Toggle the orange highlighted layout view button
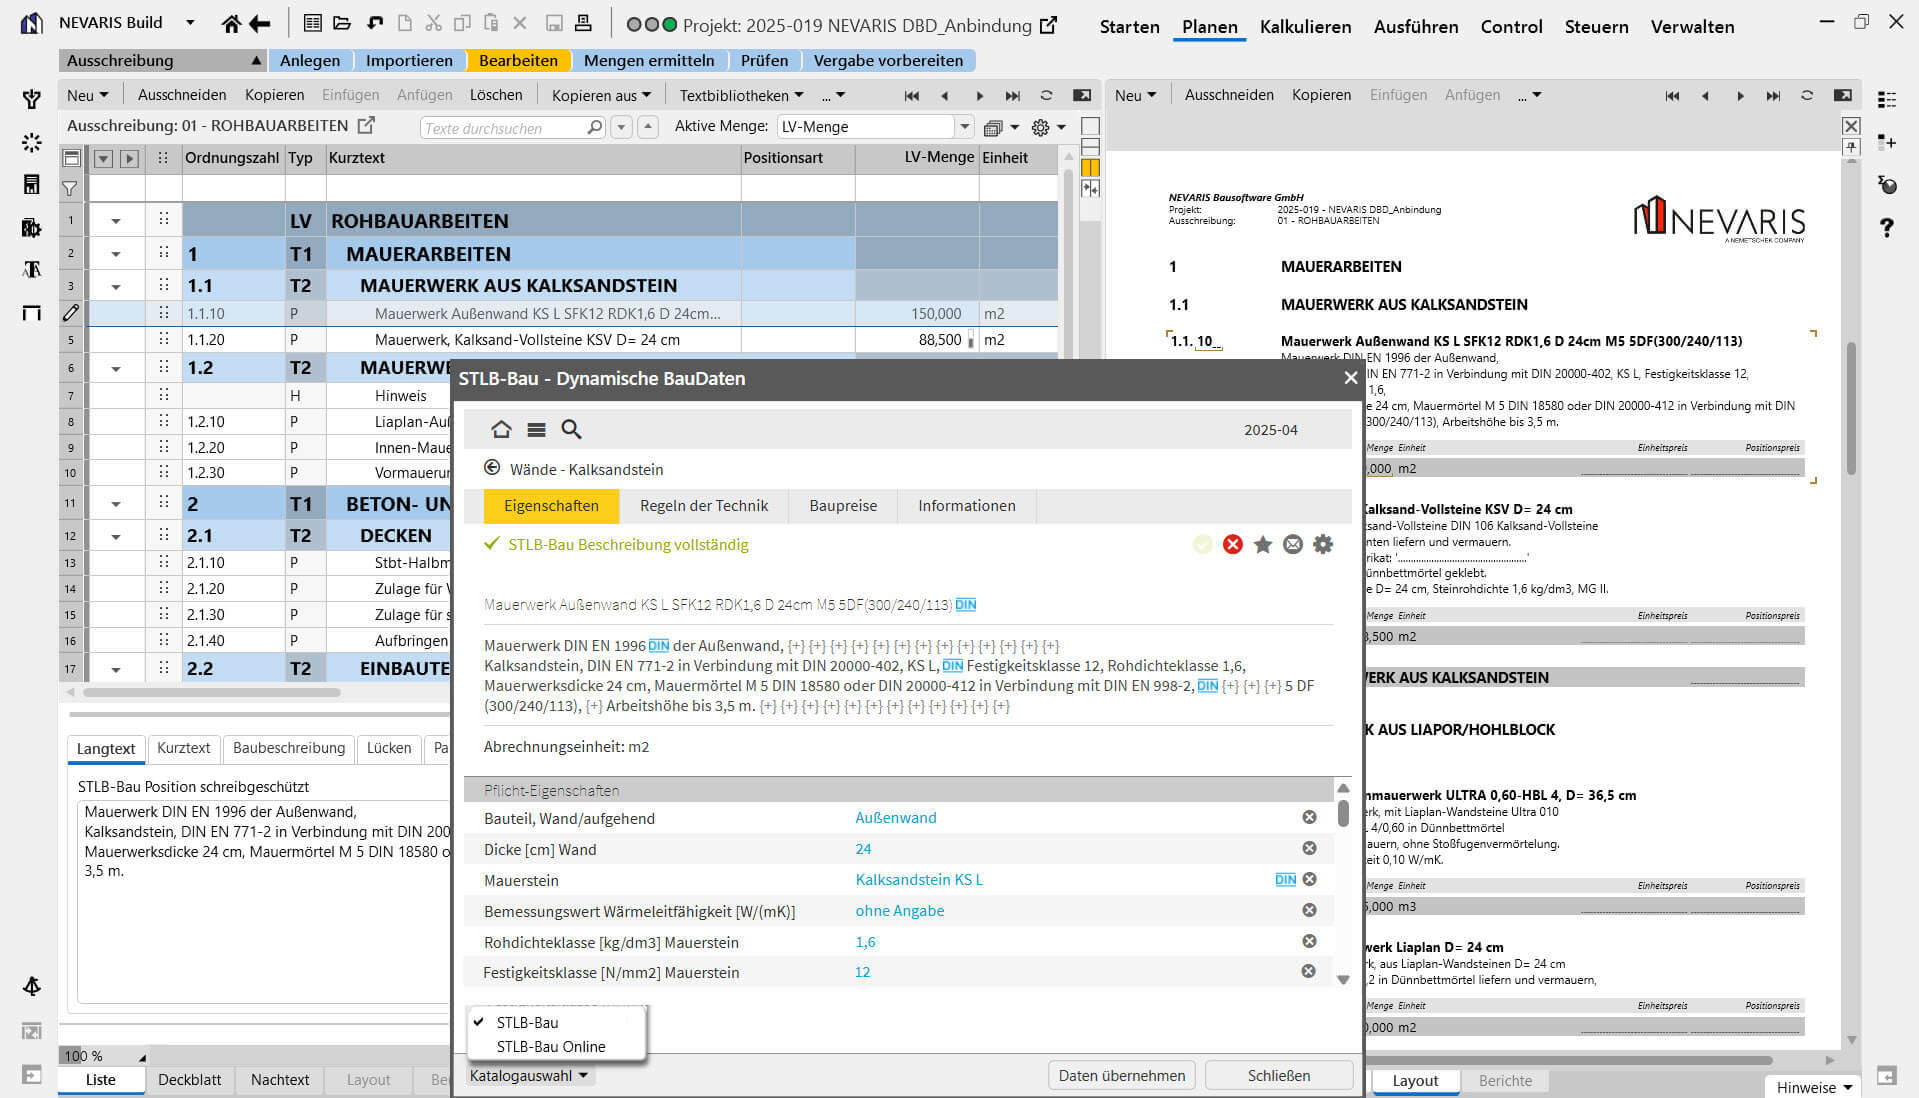This screenshot has height=1098, width=1919. pos(1090,167)
